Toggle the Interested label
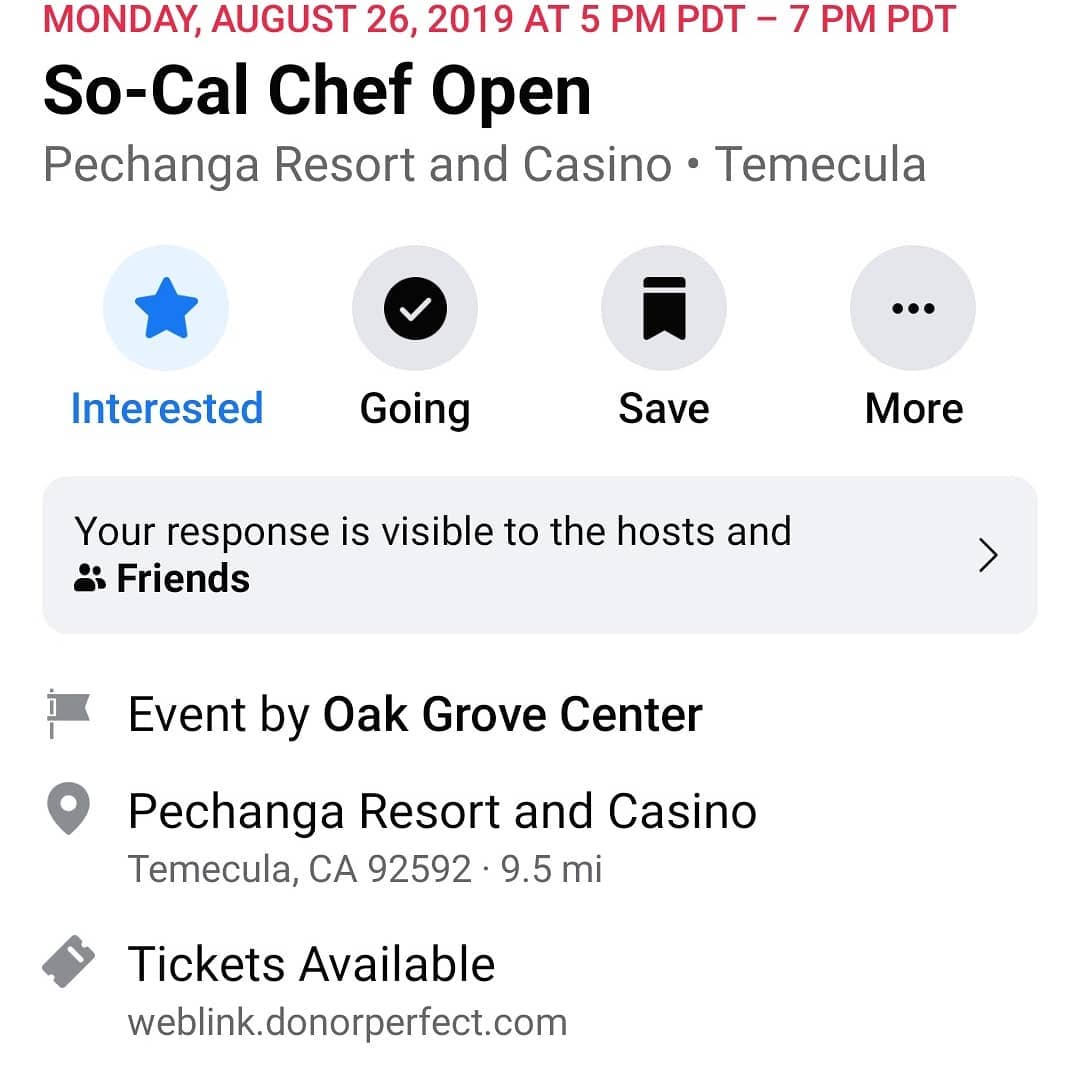 (167, 408)
